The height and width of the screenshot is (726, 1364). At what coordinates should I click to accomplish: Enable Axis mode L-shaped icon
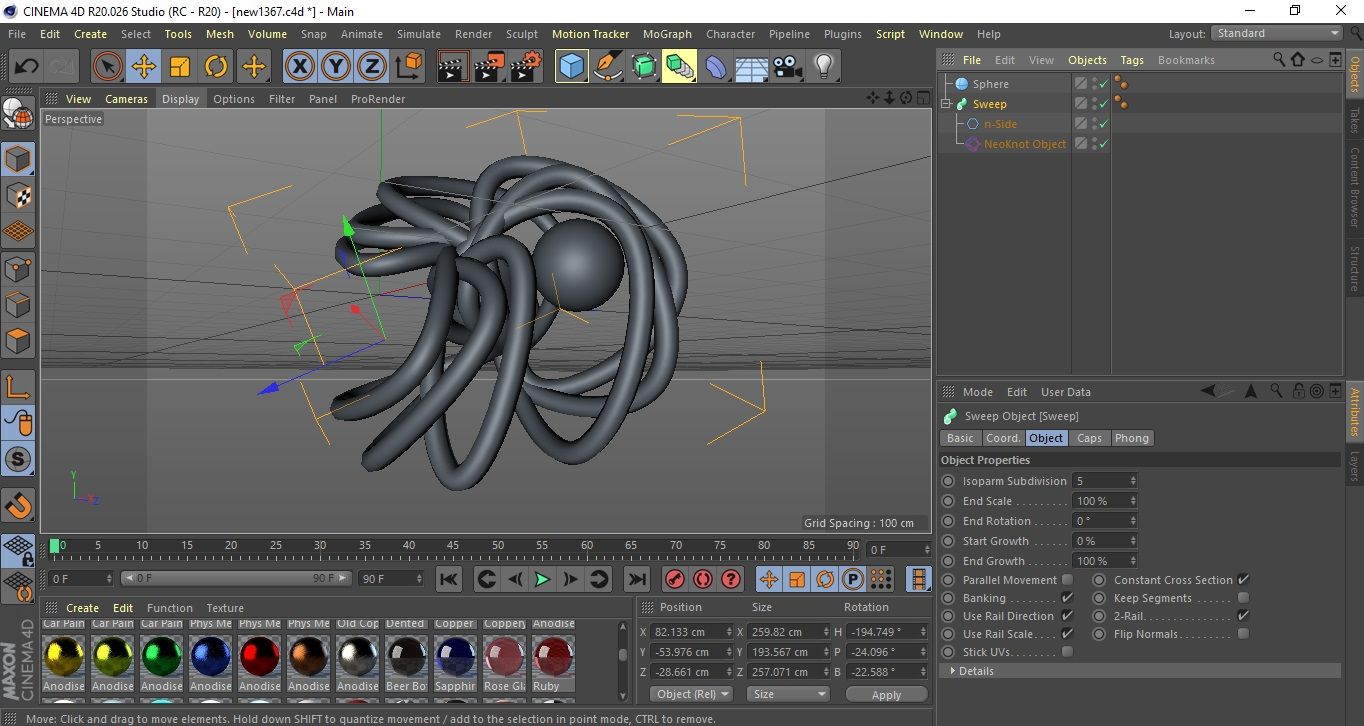click(x=18, y=386)
